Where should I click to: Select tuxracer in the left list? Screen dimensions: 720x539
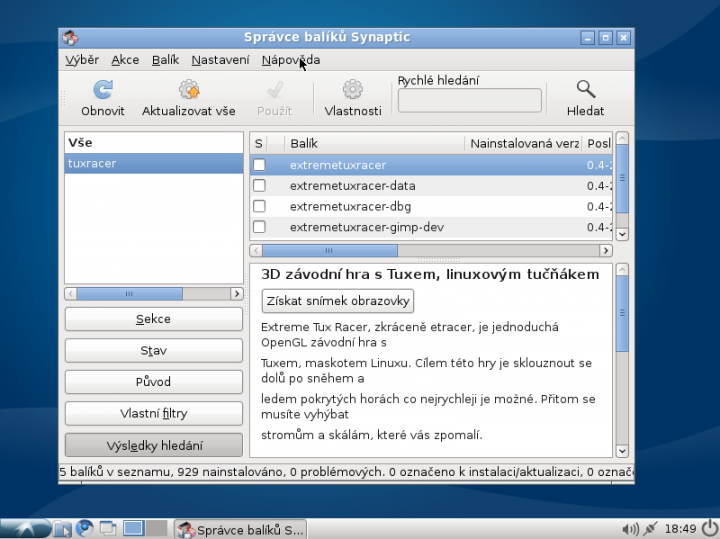coord(154,163)
